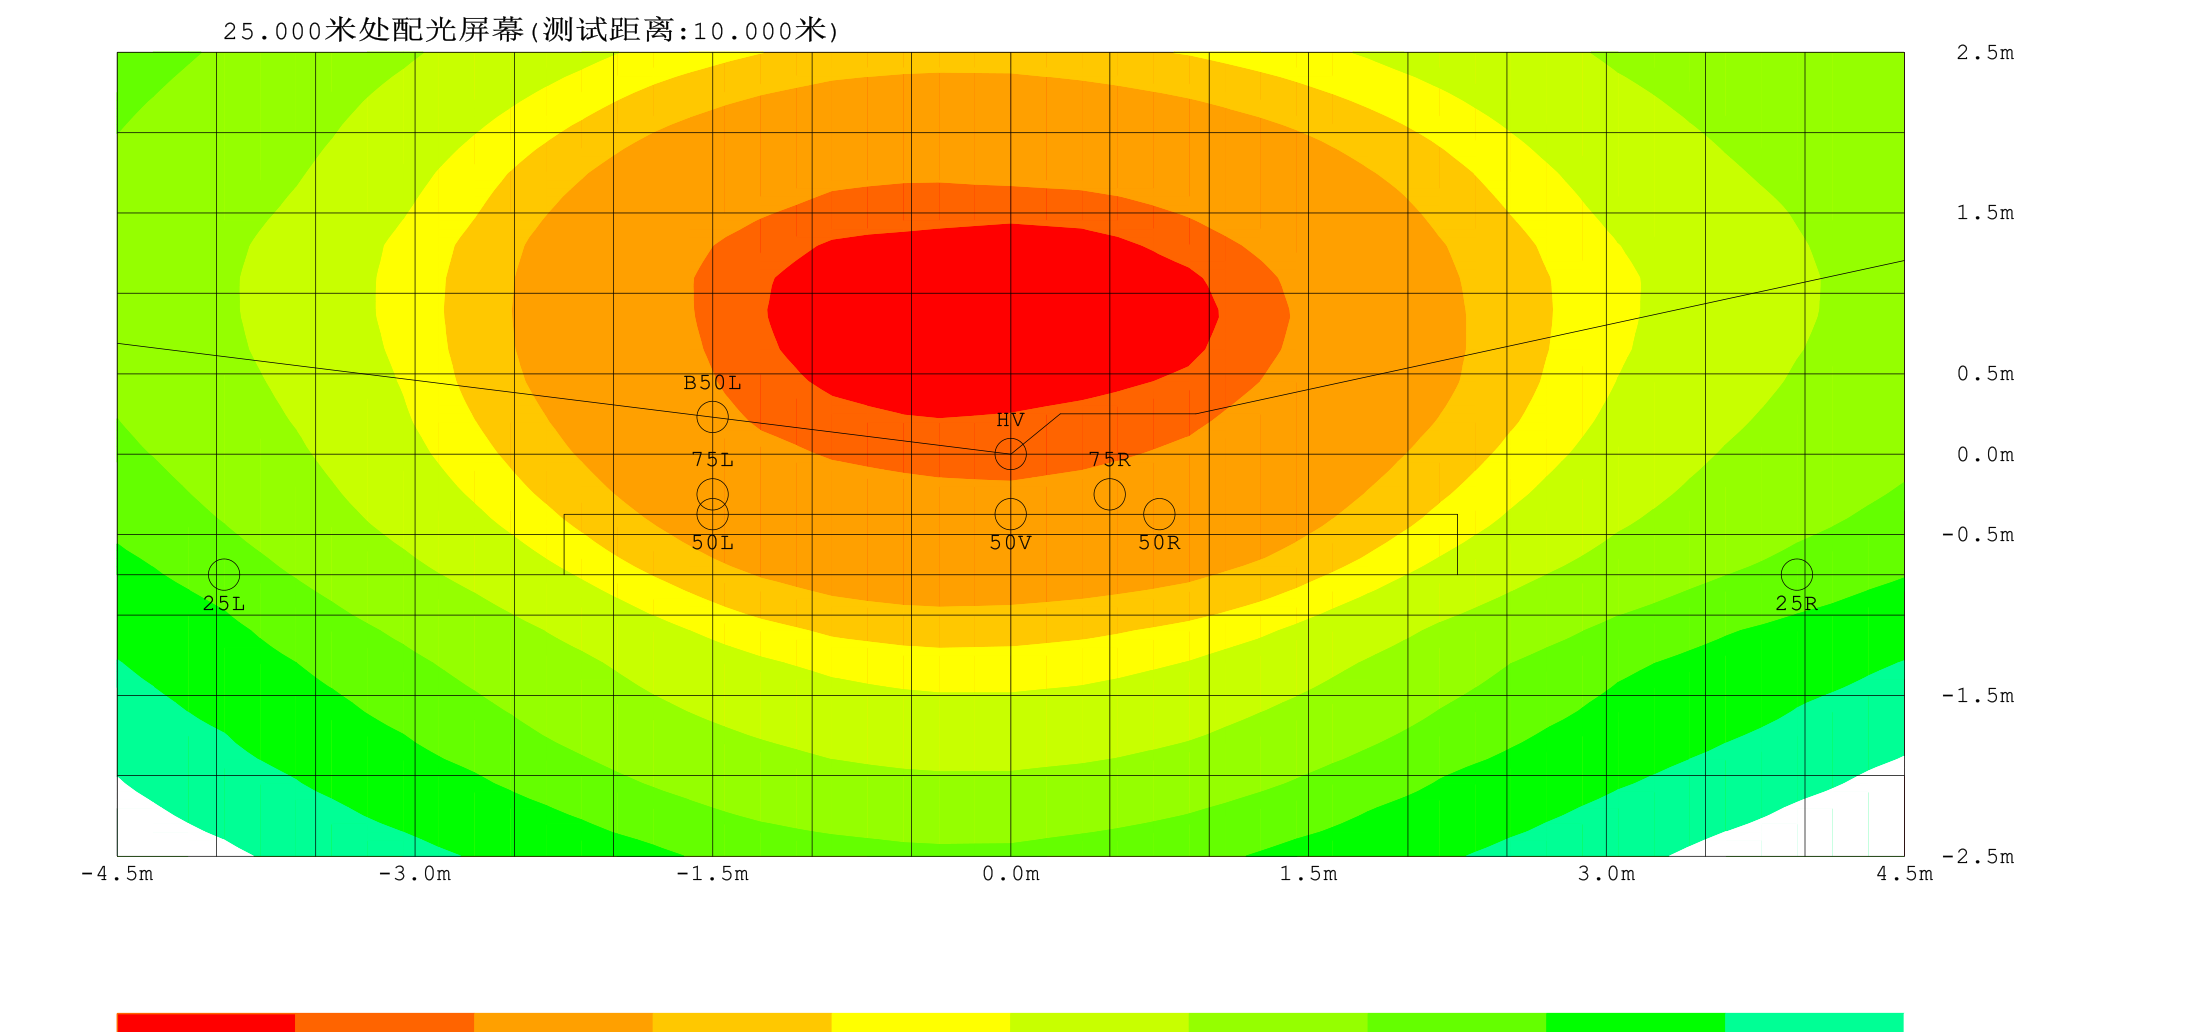2187x1032 pixels.
Task: Click the red legend color swatch
Action: [206, 1022]
